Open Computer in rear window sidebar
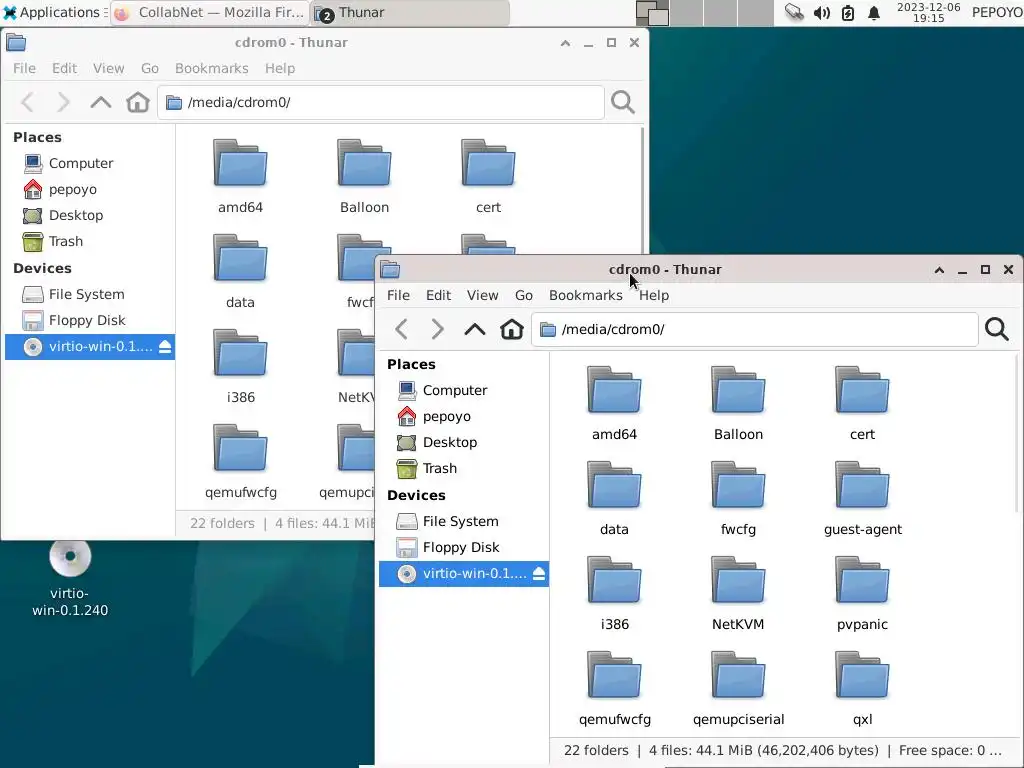Screen dimensions: 1024x768 coord(81,163)
